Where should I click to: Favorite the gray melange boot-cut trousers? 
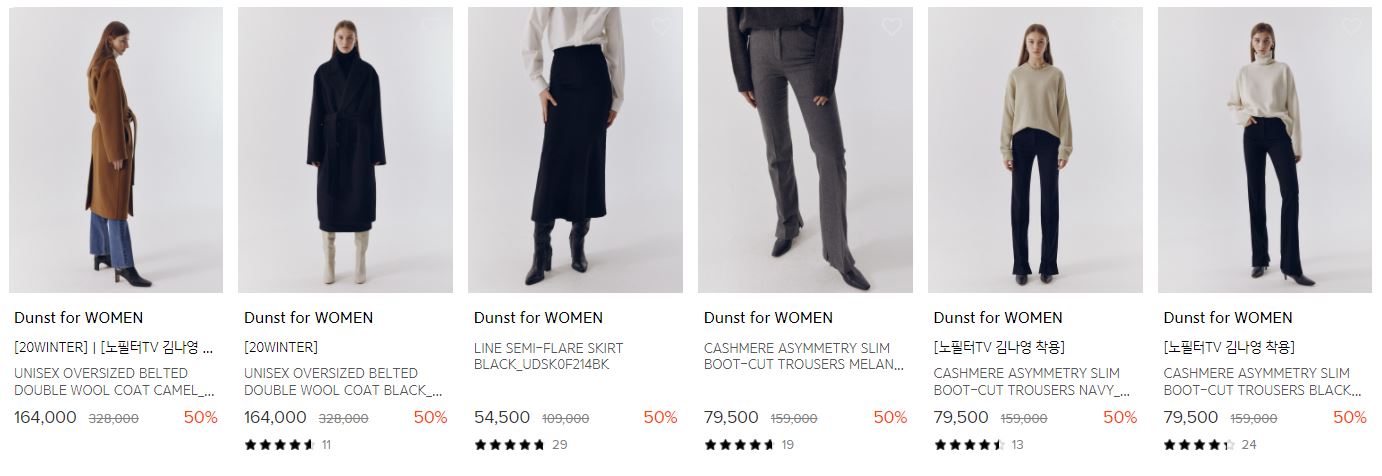click(x=891, y=27)
